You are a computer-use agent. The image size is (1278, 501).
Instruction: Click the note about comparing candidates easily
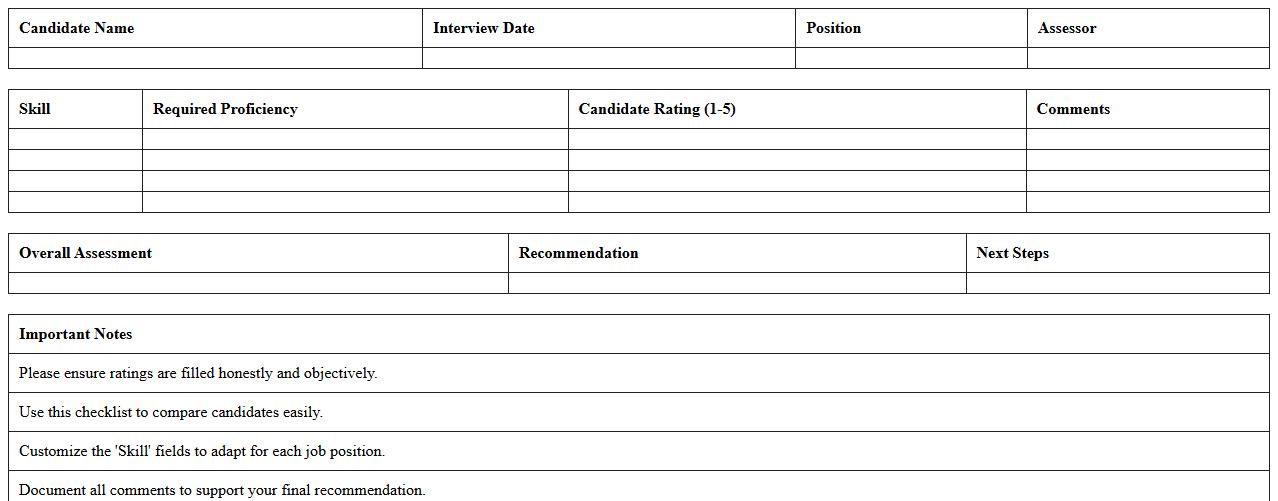click(x=171, y=412)
